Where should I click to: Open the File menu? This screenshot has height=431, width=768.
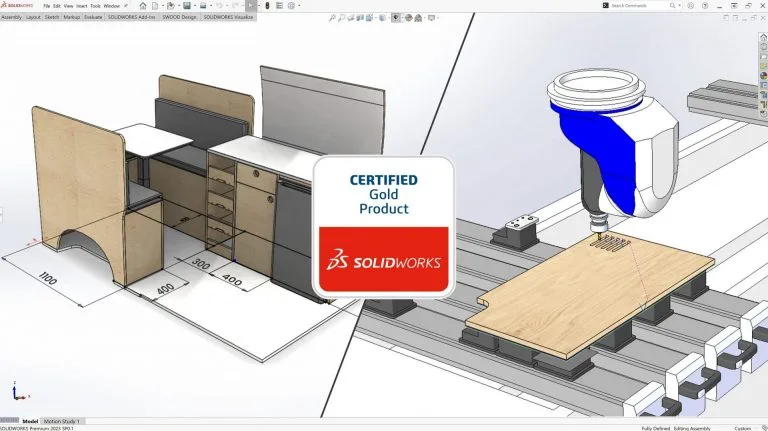47,6
